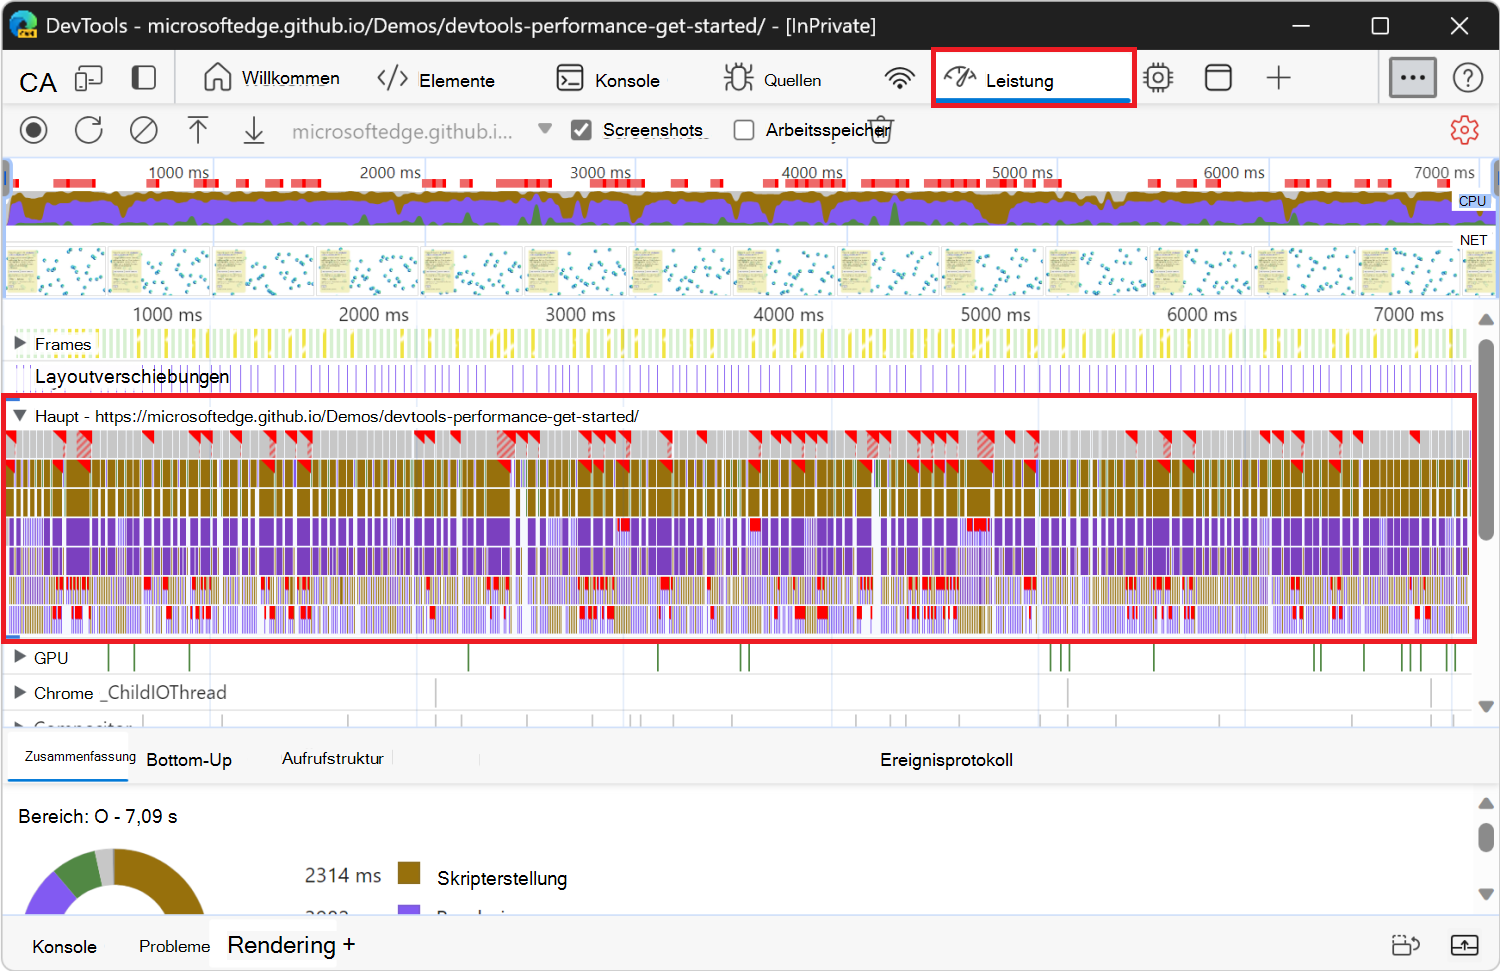
Task: Uncheck the Screenshots checkbox
Action: [x=581, y=130]
